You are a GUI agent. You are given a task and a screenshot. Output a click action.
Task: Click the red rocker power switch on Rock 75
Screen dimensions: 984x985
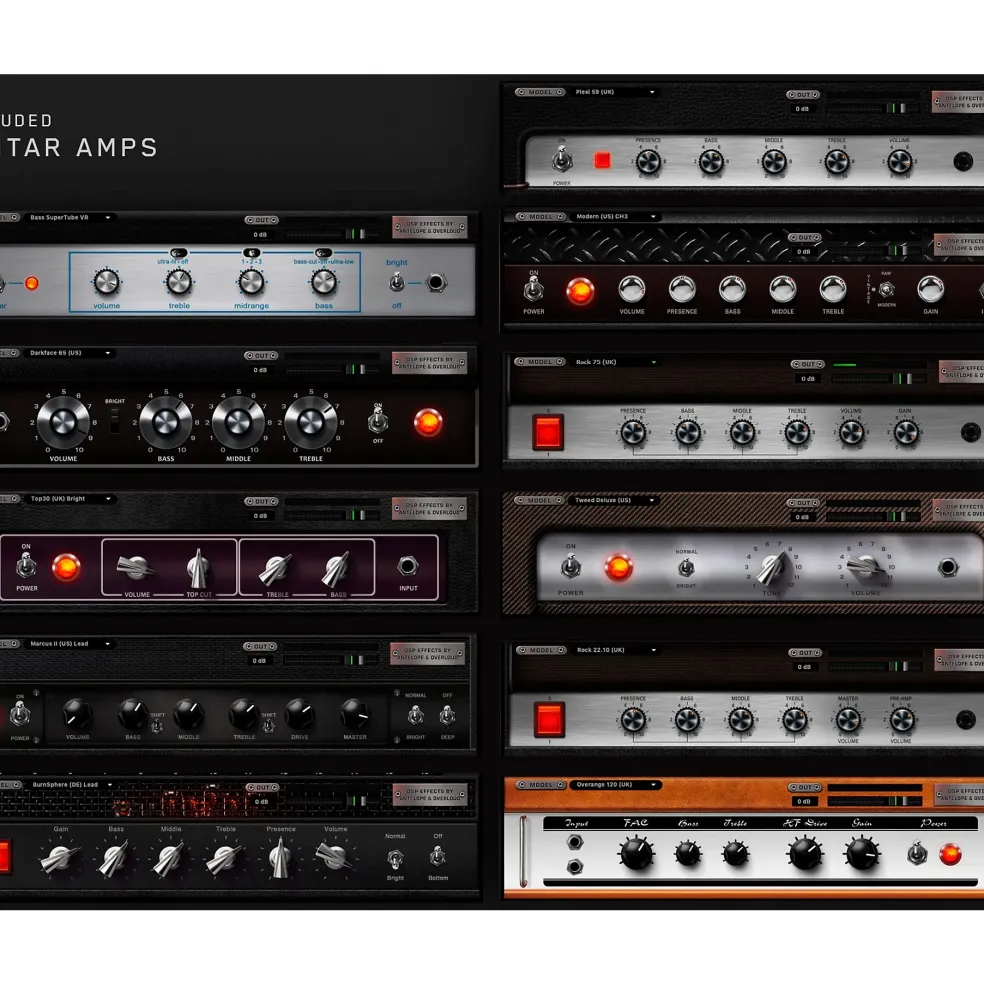coord(547,432)
